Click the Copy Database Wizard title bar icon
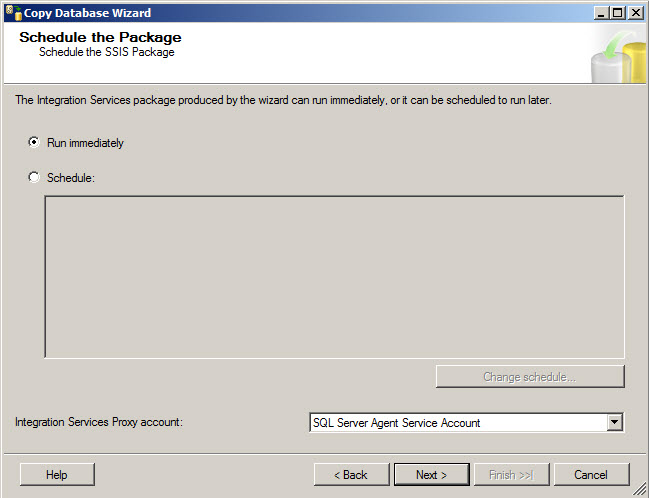The image size is (649, 498). click(12, 12)
